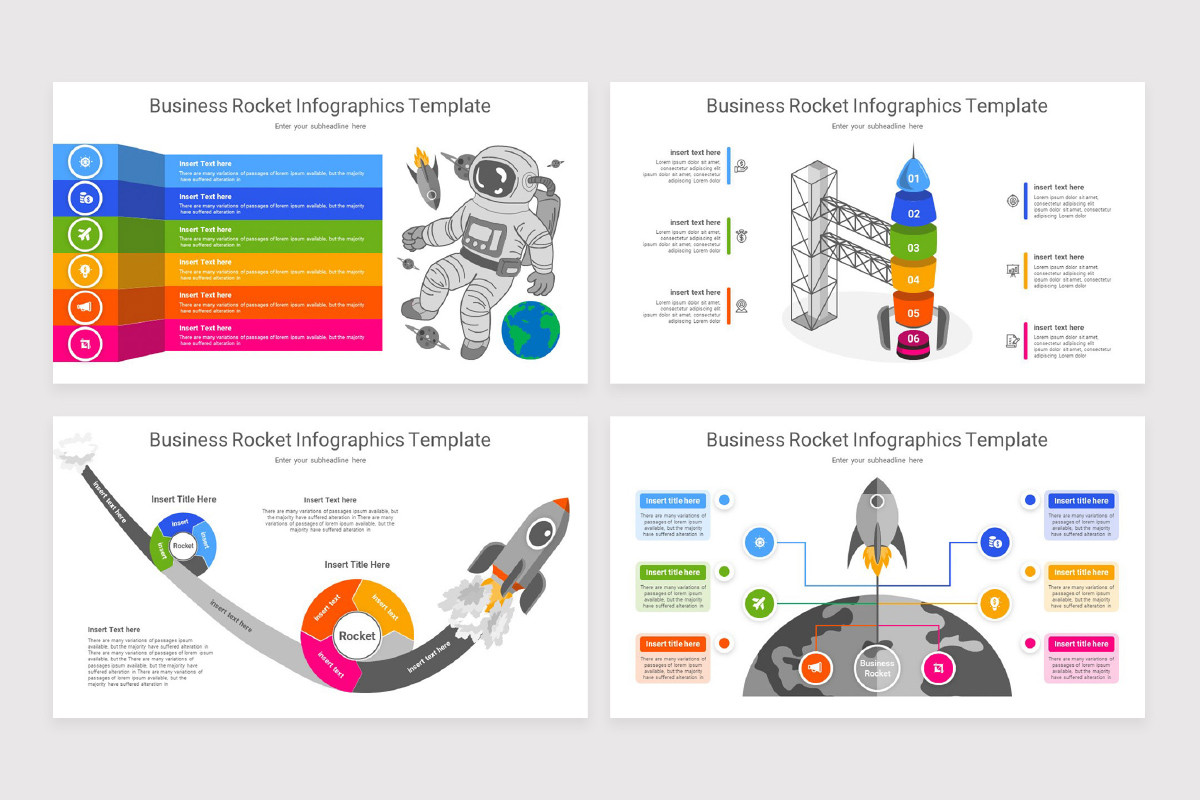This screenshot has width=1200, height=800.
Task: Select the gear icon on the blue banner
Action: [84, 162]
